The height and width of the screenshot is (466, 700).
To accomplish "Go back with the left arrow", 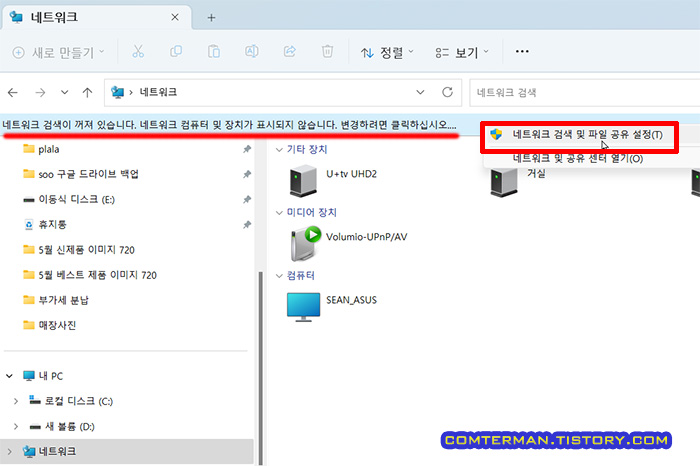I will (13, 92).
